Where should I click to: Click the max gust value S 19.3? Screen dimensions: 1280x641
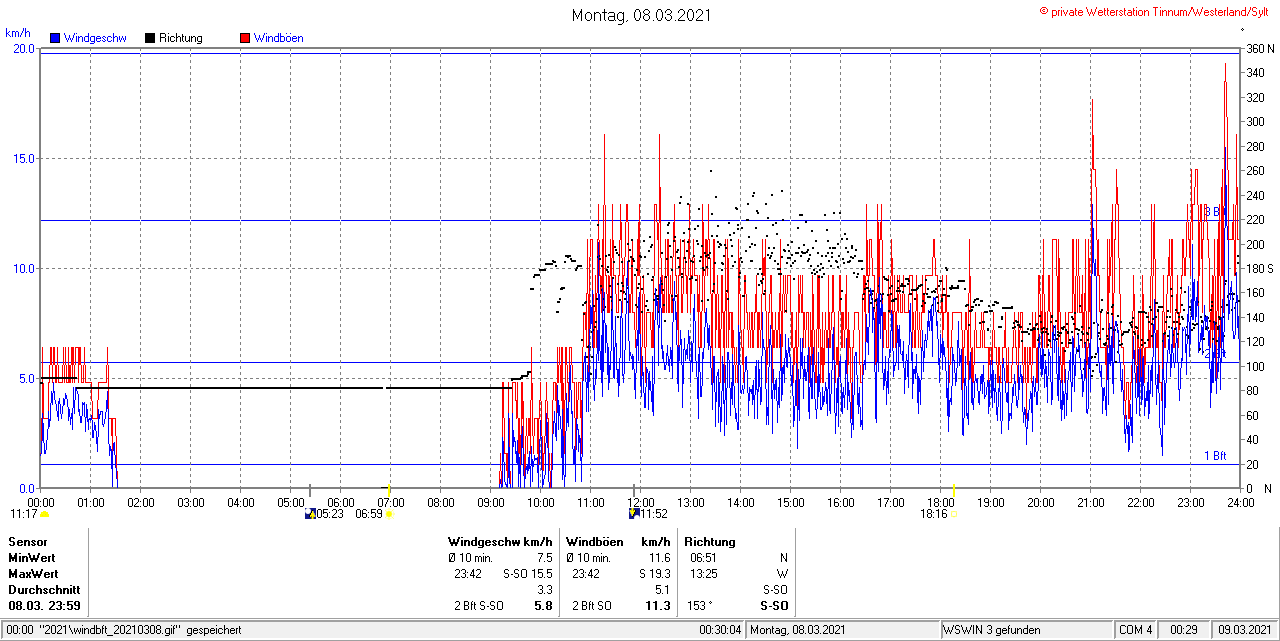tap(654, 574)
